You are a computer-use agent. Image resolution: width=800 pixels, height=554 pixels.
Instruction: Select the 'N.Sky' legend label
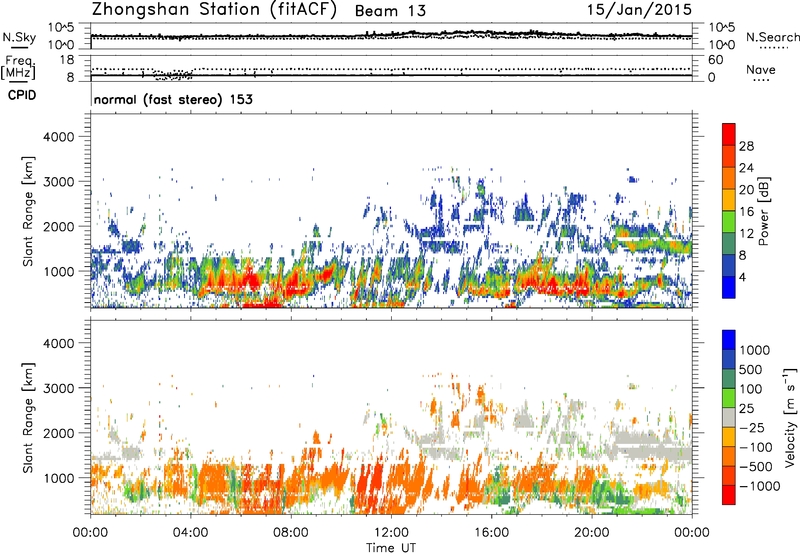(19, 37)
